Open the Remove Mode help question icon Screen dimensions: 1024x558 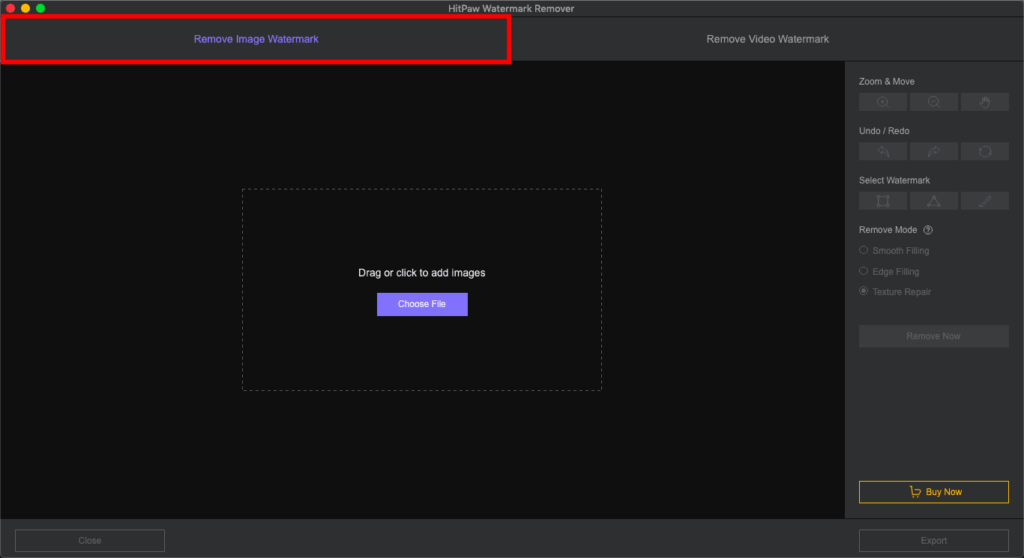point(928,230)
